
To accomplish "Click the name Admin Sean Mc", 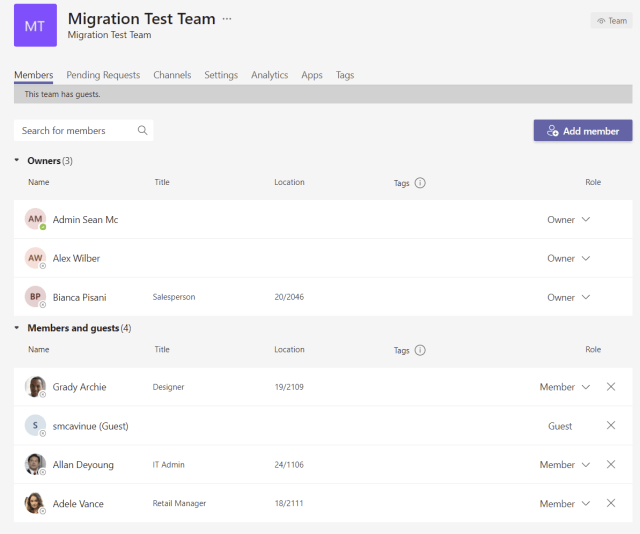I will 85,220.
